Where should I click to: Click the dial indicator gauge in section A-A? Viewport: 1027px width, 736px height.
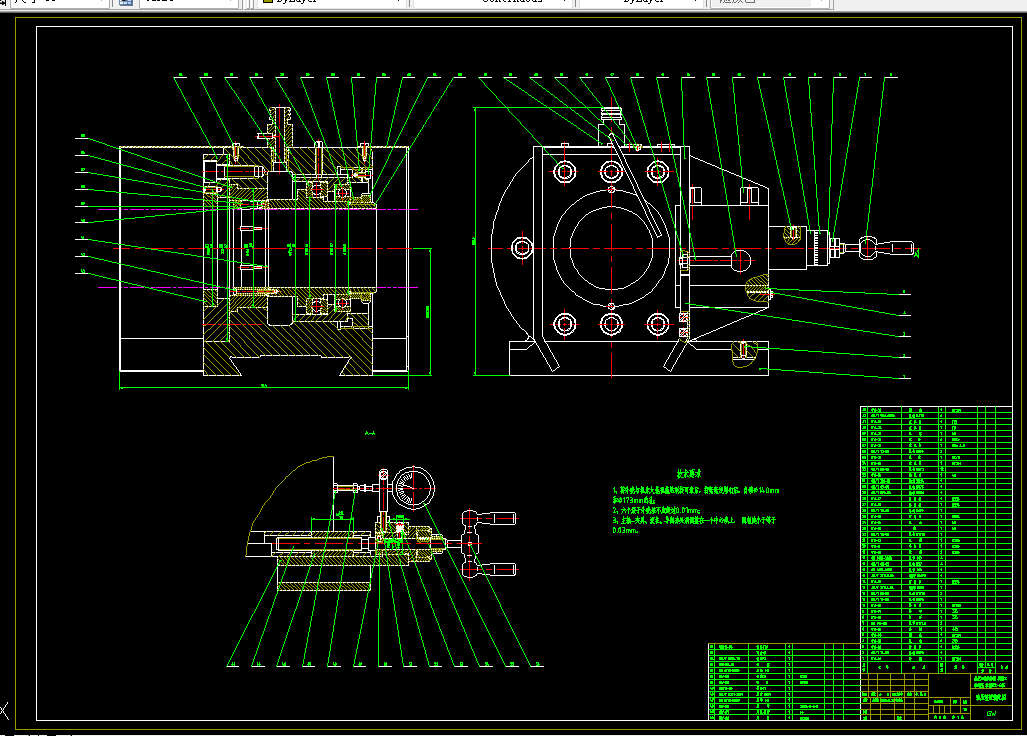pyautogui.click(x=414, y=487)
